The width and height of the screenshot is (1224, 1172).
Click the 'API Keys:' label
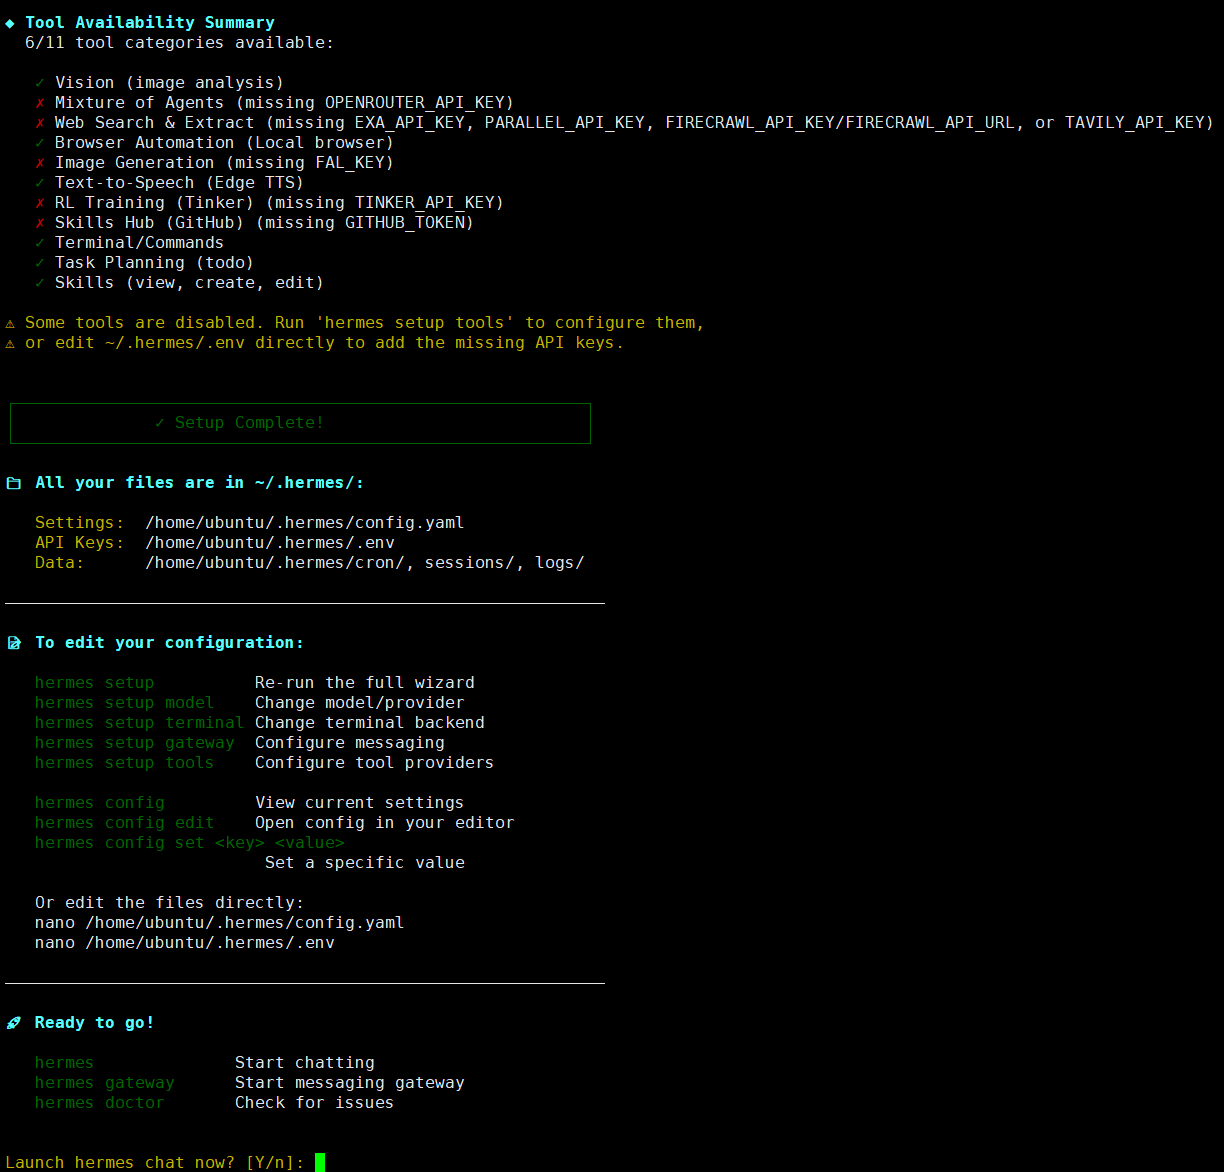coord(80,543)
